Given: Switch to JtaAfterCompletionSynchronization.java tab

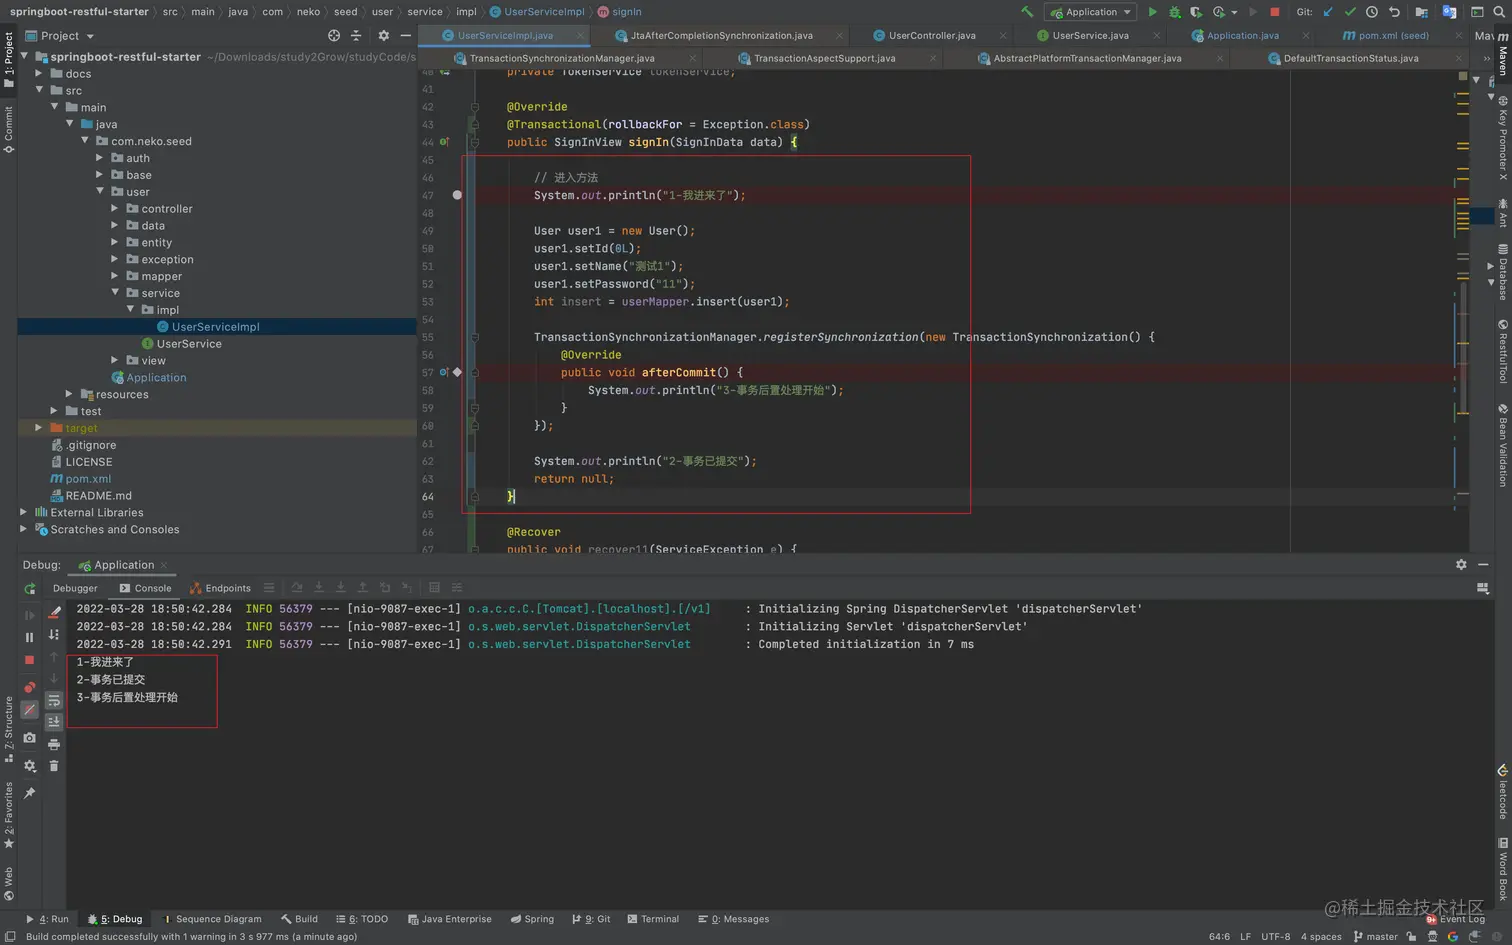Looking at the screenshot, I should point(721,35).
